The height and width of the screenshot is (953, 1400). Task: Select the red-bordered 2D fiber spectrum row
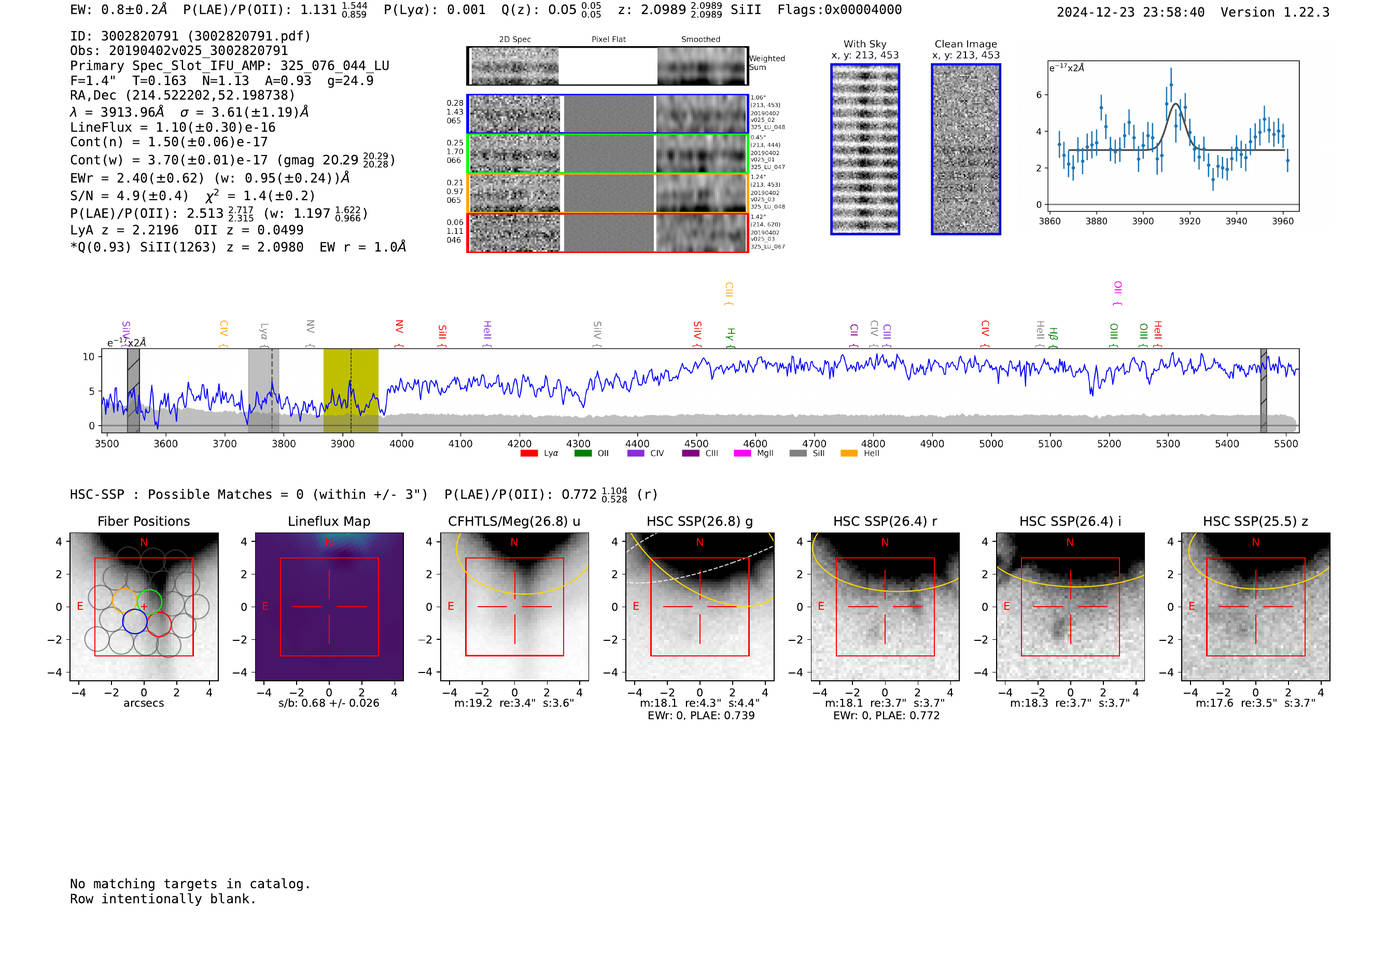(x=608, y=232)
